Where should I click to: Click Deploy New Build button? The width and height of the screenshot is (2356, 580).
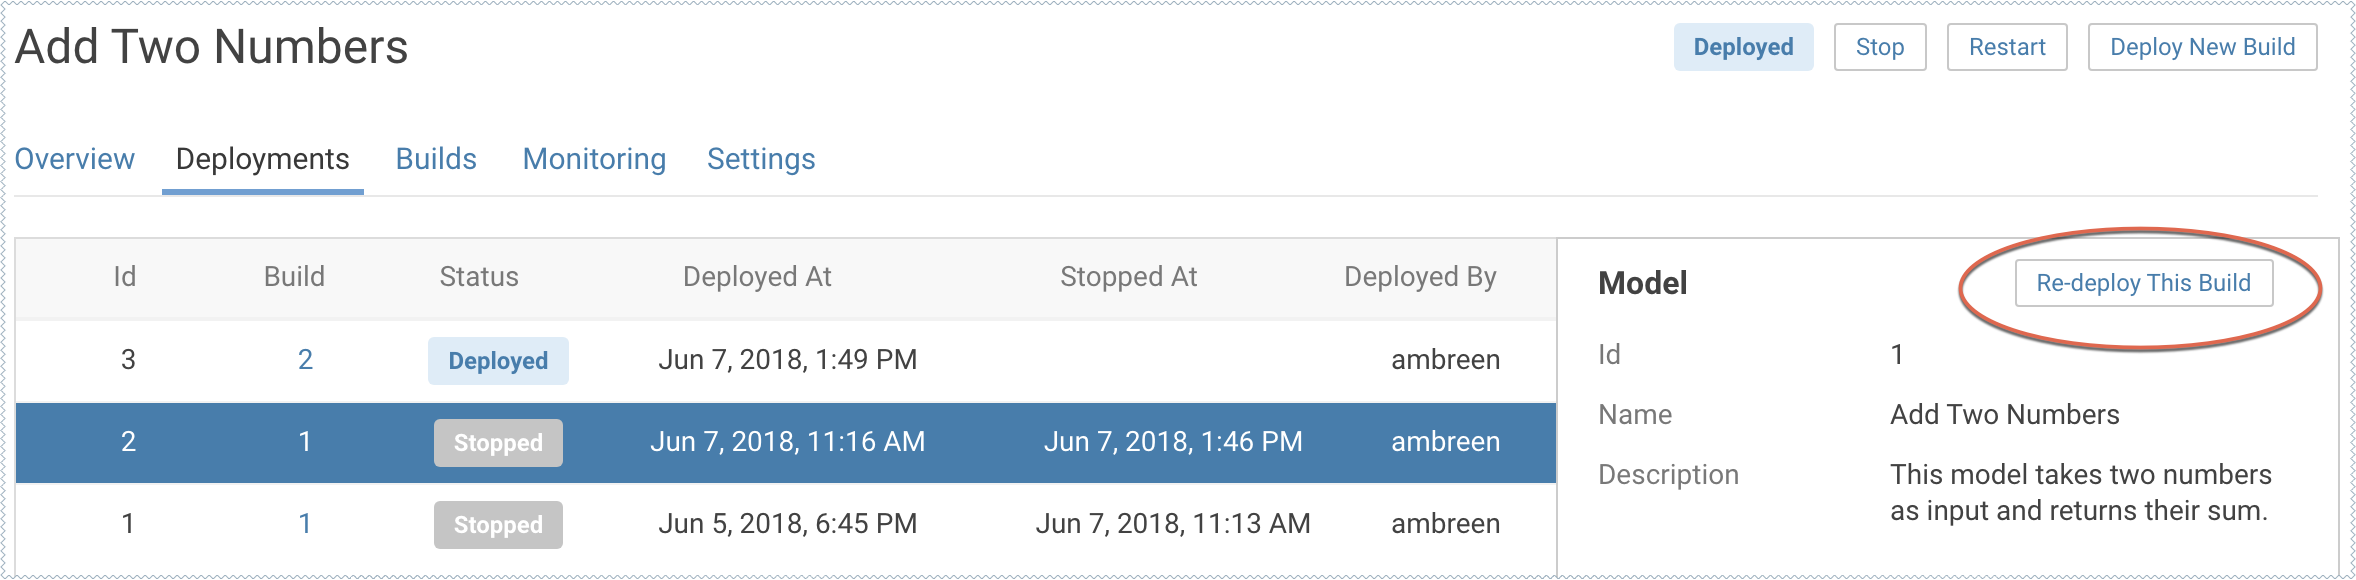point(2202,47)
